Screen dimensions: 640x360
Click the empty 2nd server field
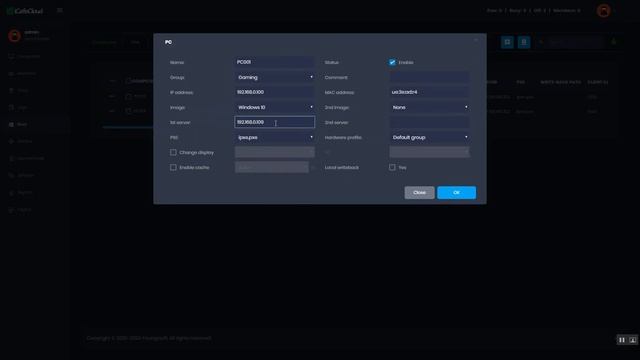coord(429,122)
